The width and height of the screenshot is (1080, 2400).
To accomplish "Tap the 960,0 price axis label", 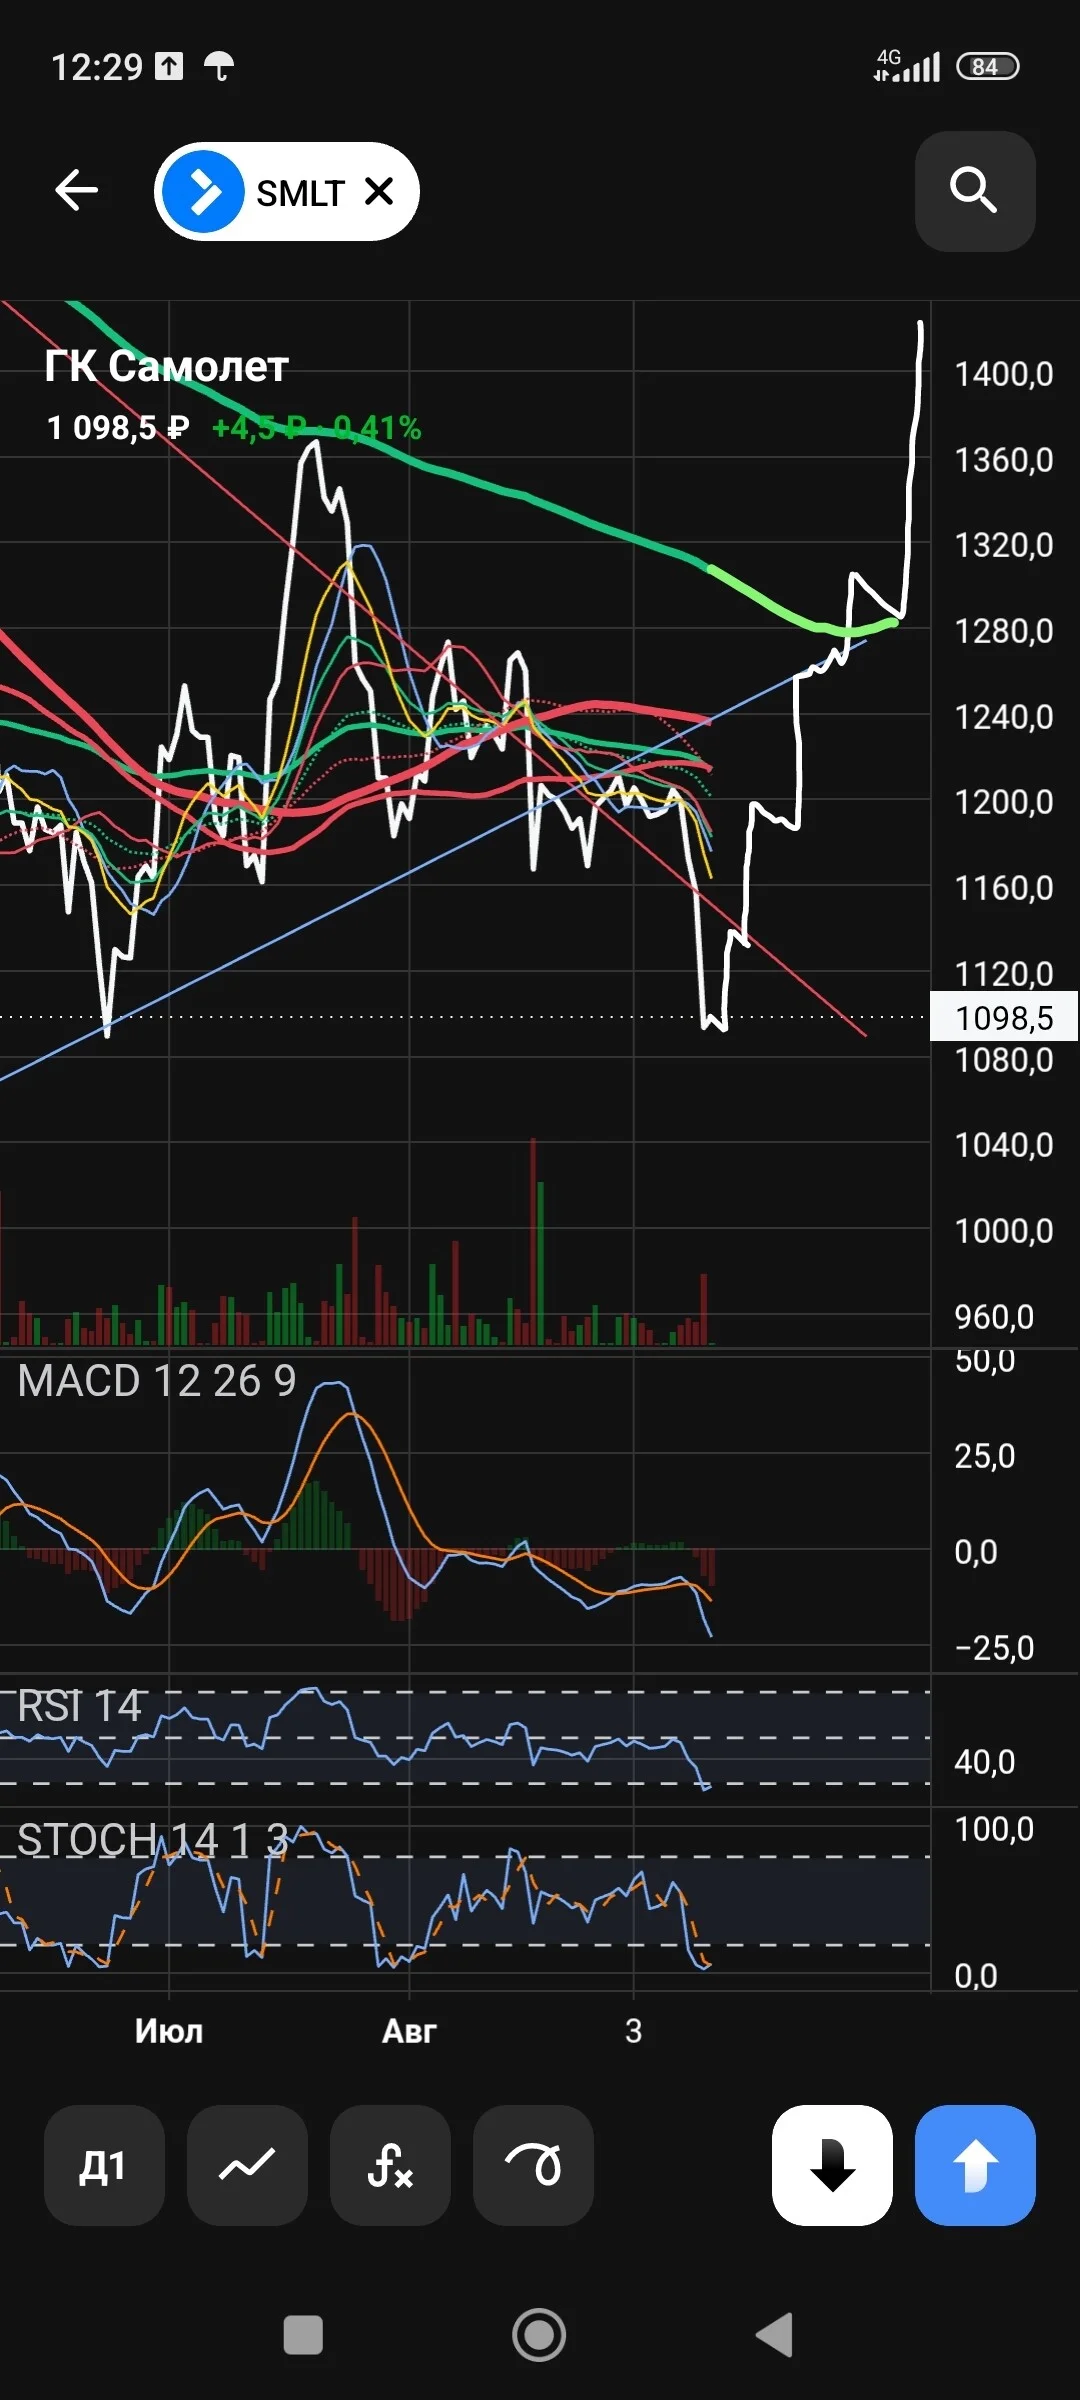I will coord(994,1317).
